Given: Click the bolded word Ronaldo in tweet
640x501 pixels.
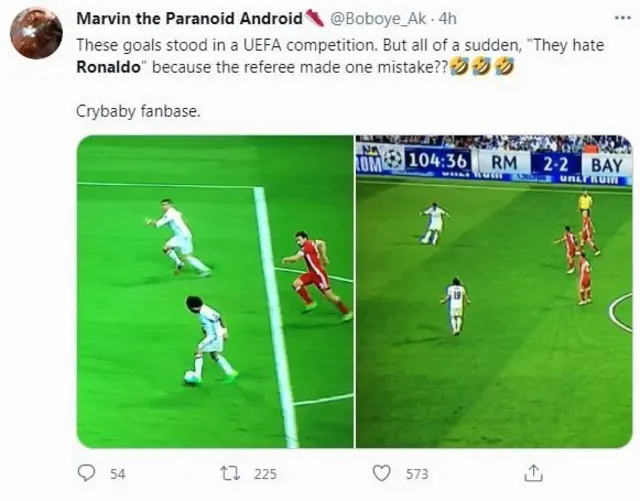Looking at the screenshot, I should pos(109,67).
